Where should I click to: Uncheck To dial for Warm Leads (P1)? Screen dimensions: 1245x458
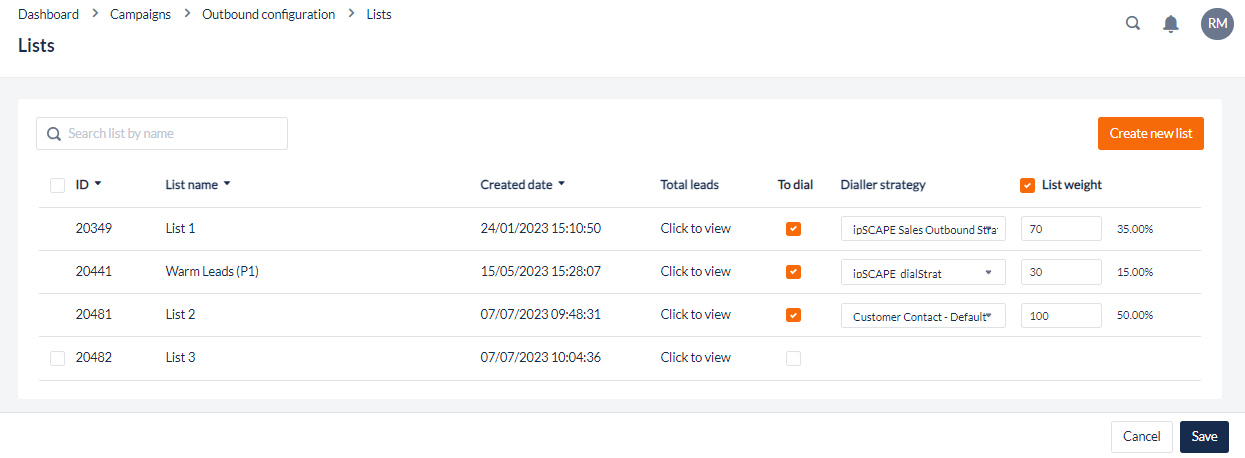[x=793, y=272]
